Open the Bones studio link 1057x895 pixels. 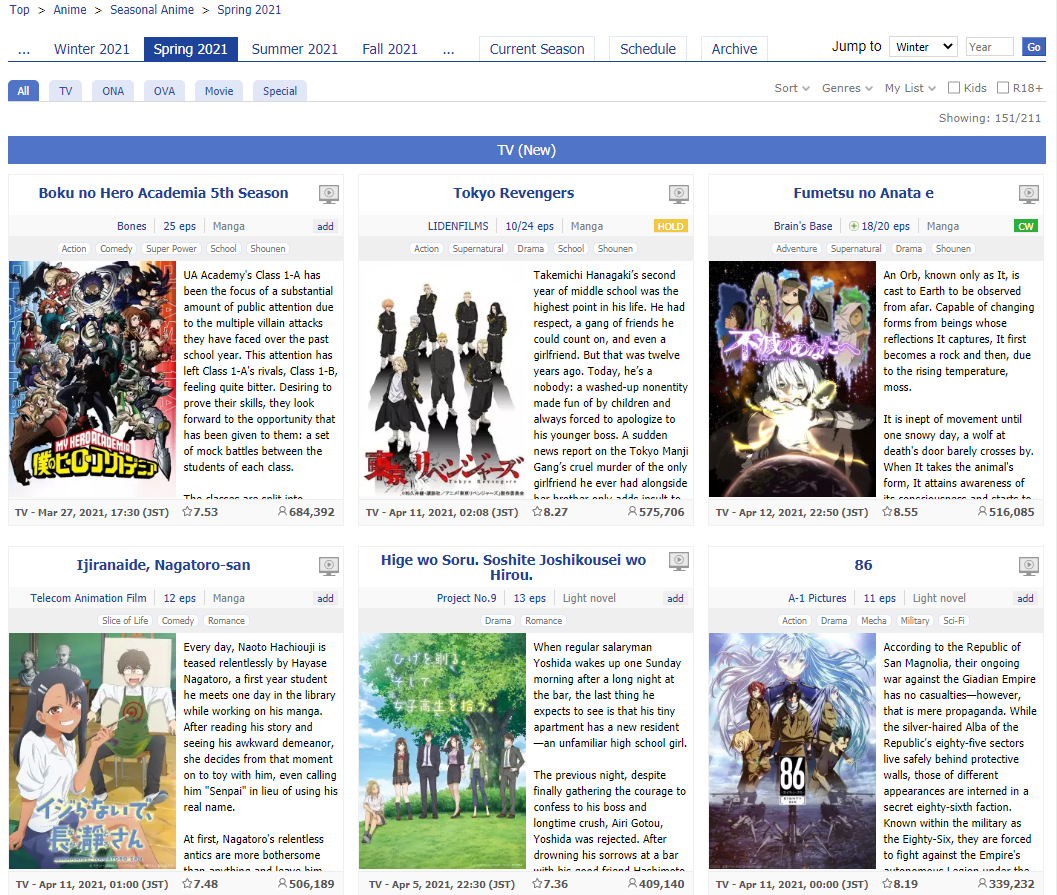click(131, 226)
